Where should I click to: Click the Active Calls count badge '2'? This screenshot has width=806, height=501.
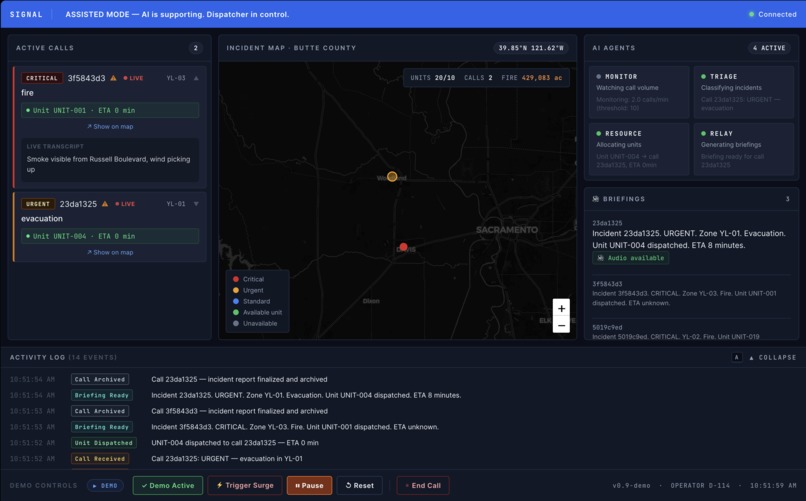(x=195, y=48)
